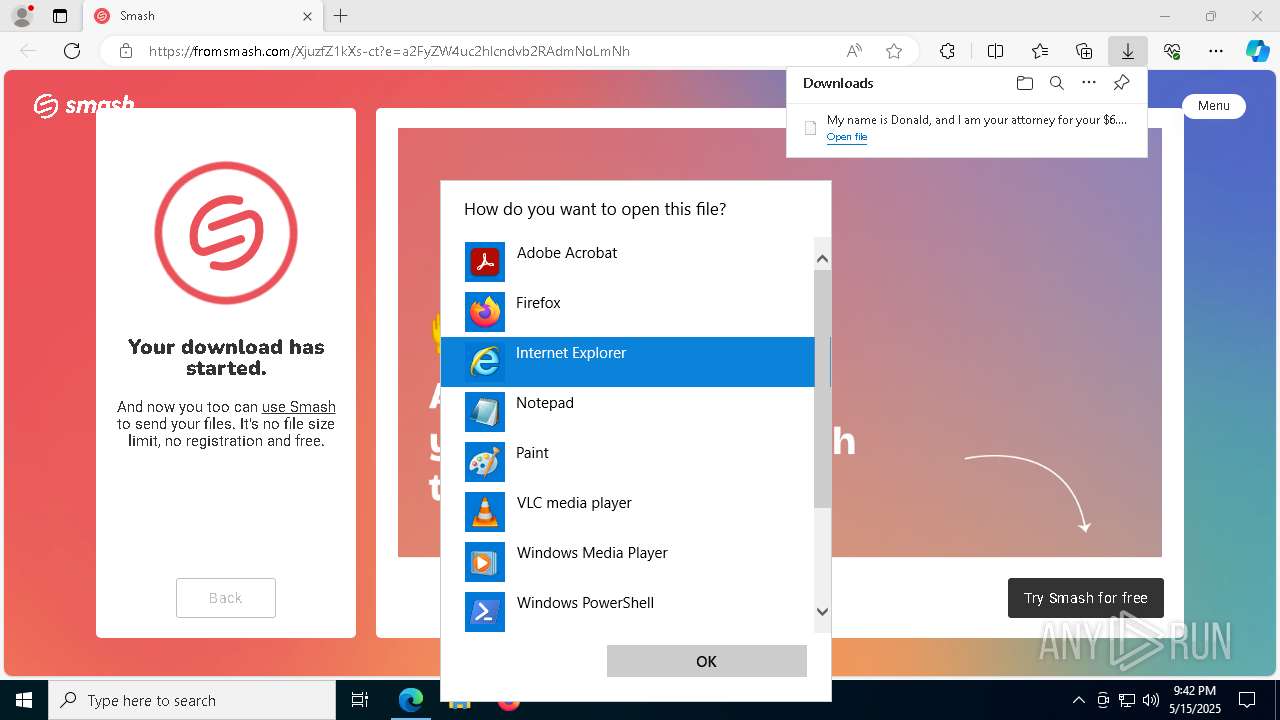Screen dimensions: 1280x720
Task: Open downloads folder from Downloads panel
Action: (x=1024, y=83)
